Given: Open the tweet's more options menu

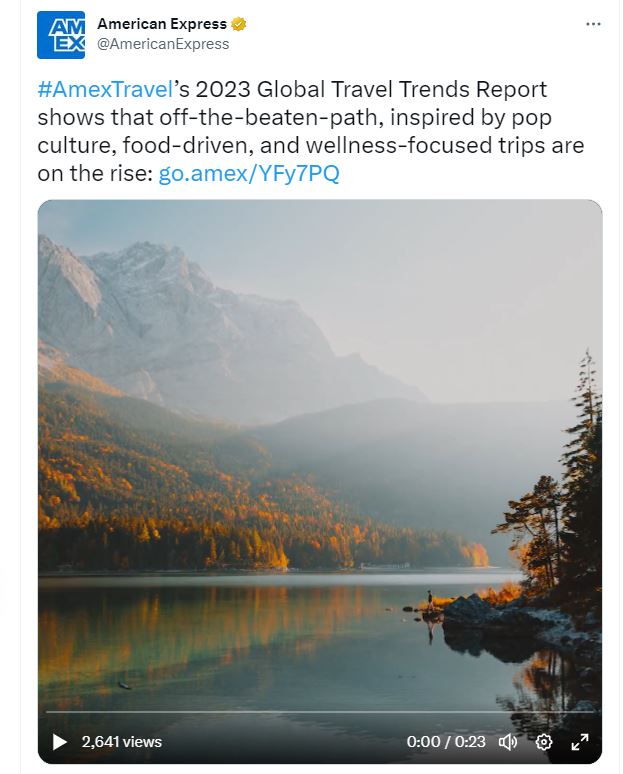Looking at the screenshot, I should 593,23.
